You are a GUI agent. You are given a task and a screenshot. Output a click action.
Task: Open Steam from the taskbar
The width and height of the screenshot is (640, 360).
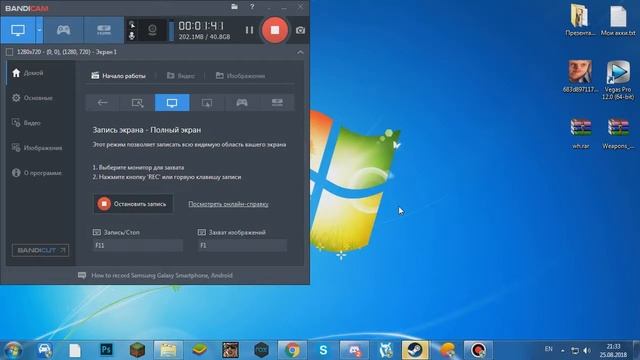coord(416,350)
